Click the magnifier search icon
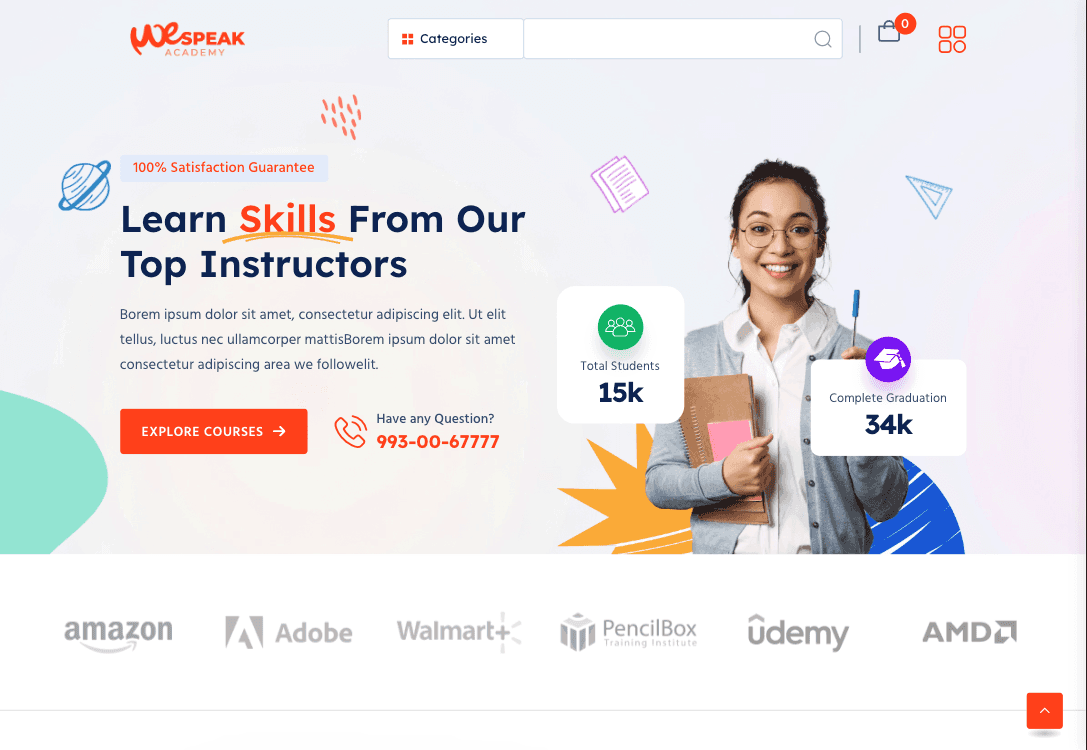The width and height of the screenshot is (1087, 750). pyautogui.click(x=823, y=39)
